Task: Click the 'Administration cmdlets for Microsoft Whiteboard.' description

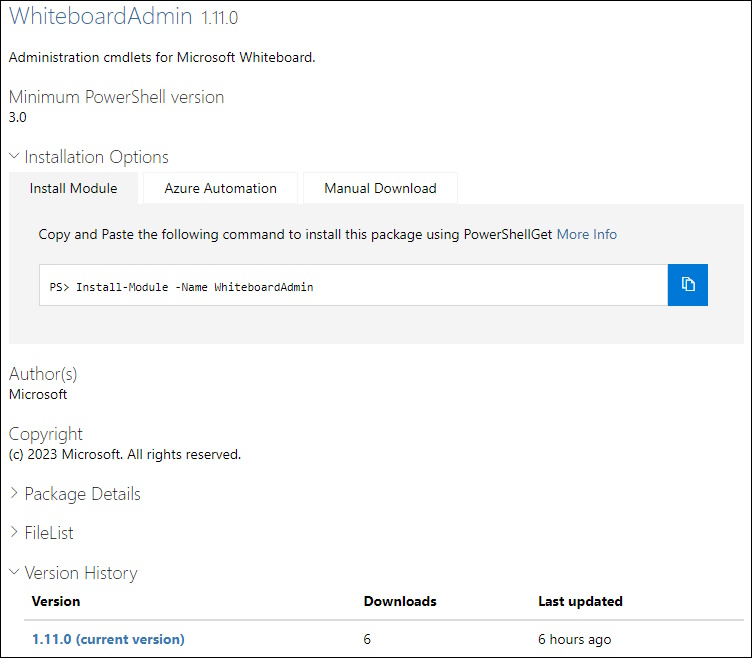Action: 162,57
